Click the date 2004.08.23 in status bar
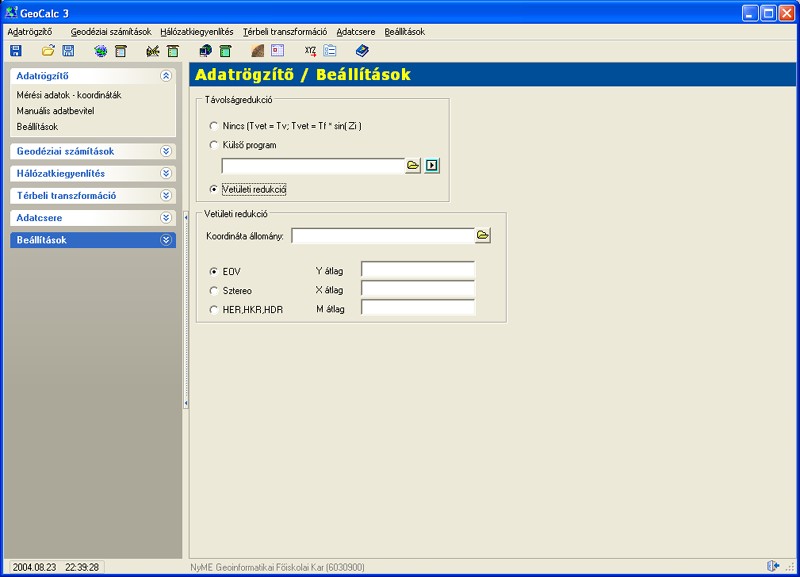This screenshot has width=800, height=577. click(35, 567)
